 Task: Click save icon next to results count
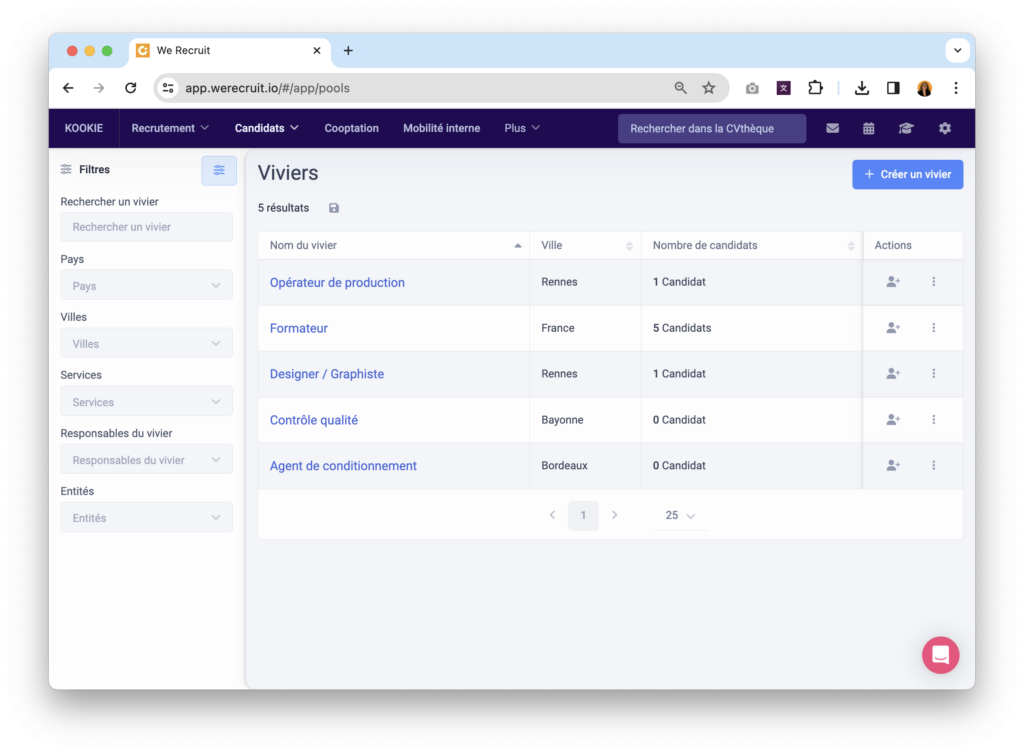[334, 208]
